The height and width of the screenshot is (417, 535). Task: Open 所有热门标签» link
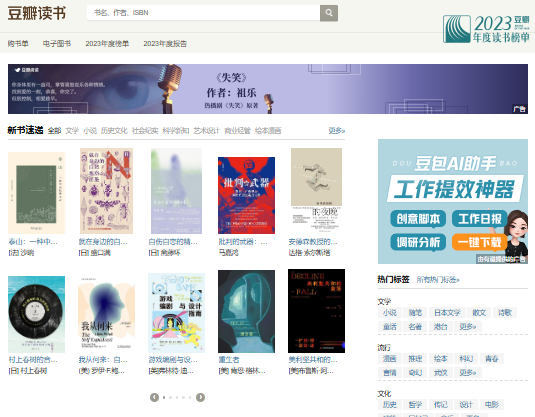point(438,280)
